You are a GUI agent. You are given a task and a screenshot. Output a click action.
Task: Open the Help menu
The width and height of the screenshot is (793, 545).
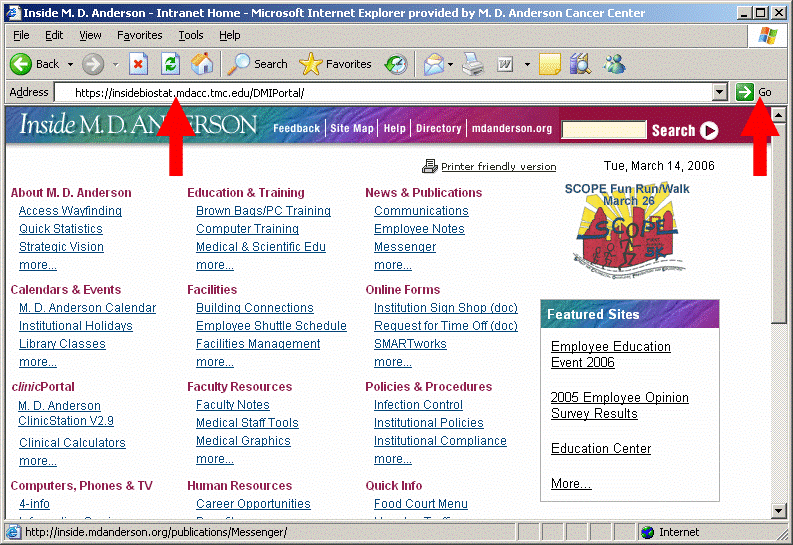click(x=230, y=35)
